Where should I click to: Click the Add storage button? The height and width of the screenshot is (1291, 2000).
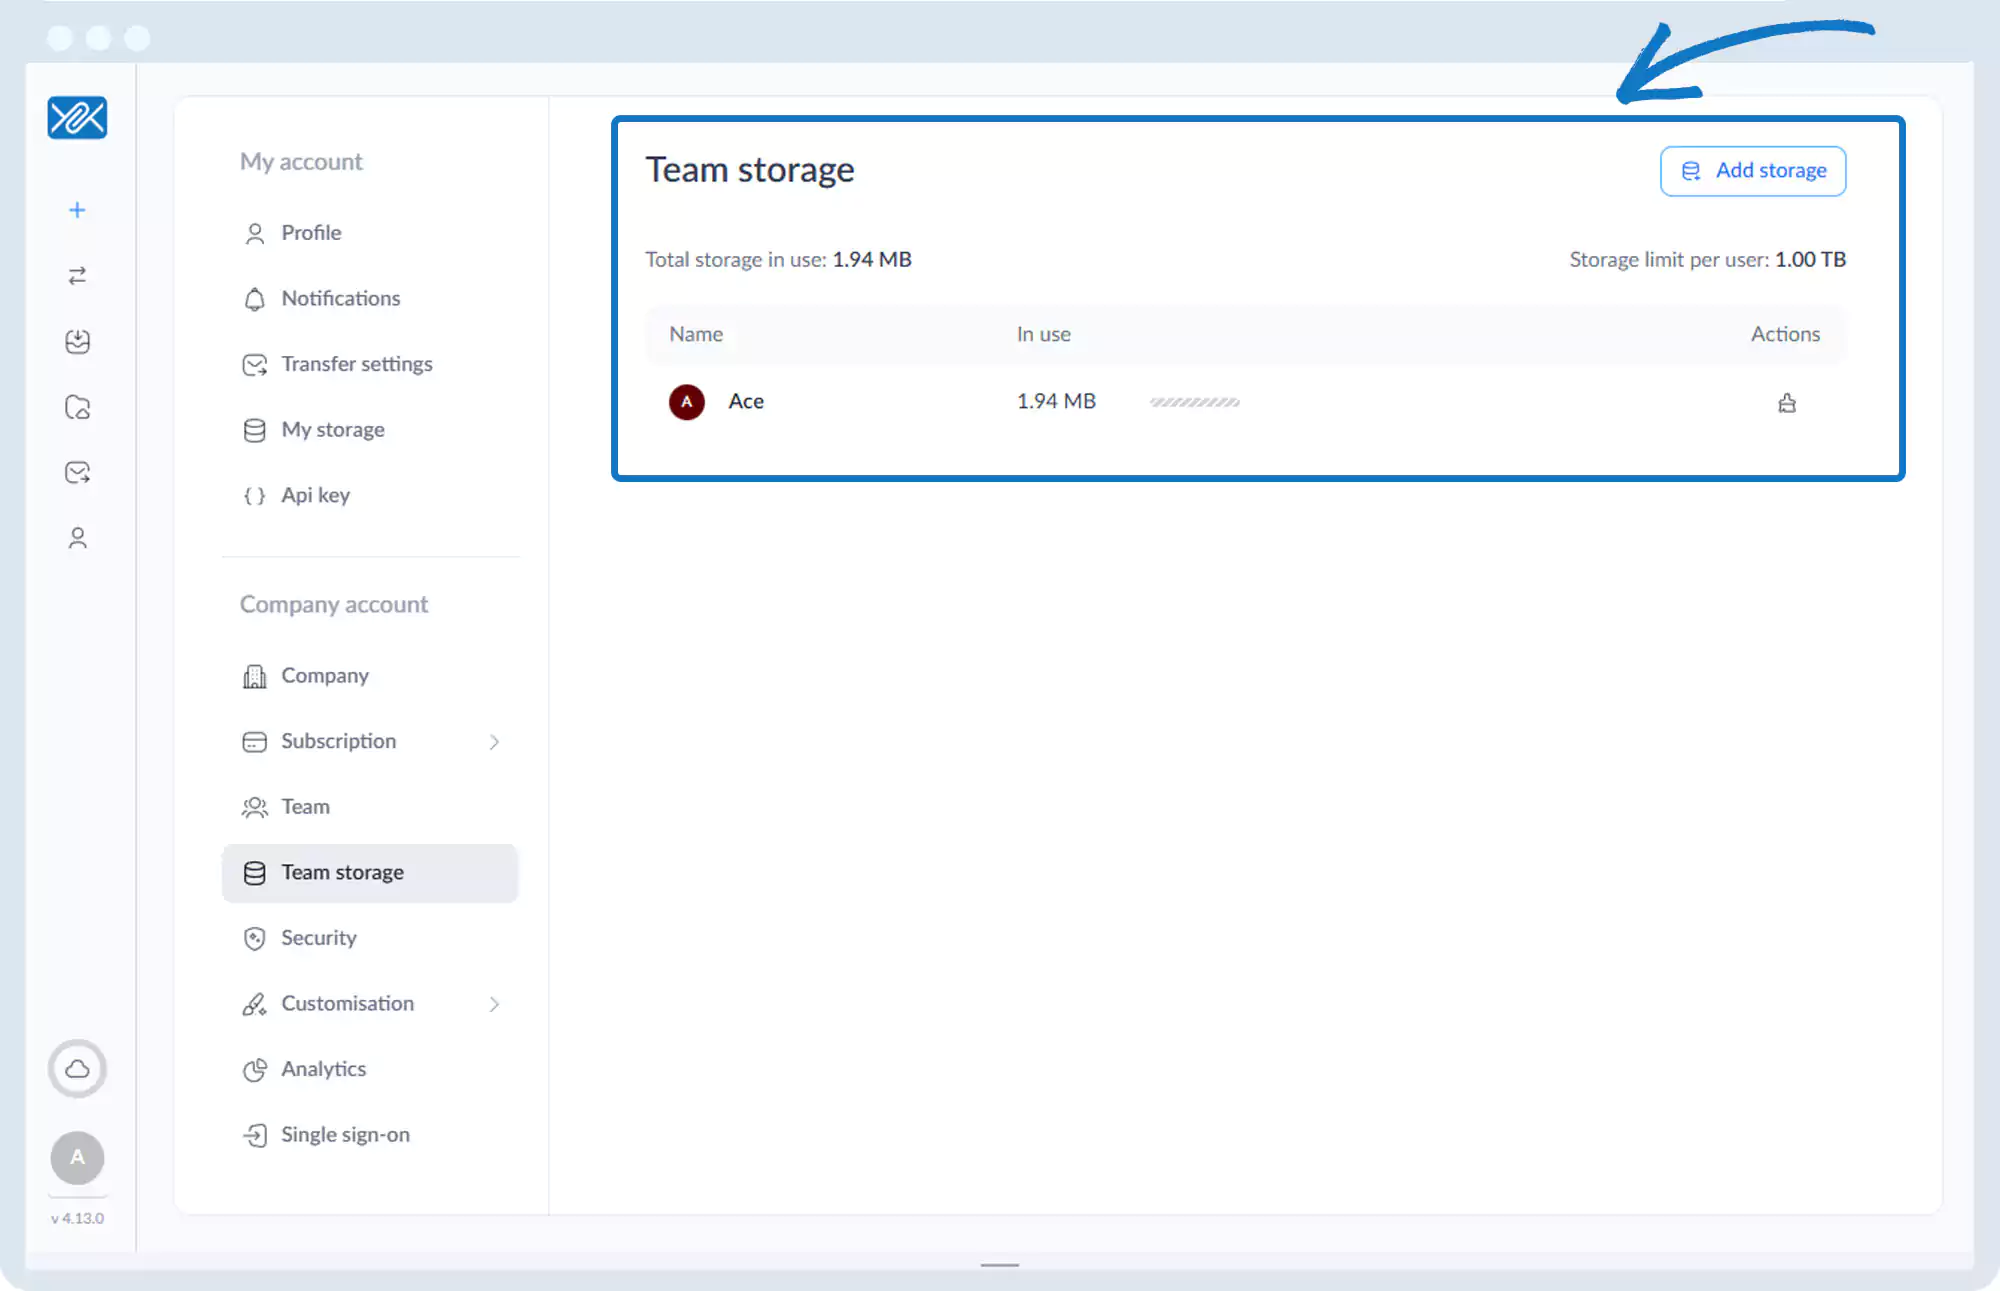pos(1752,170)
